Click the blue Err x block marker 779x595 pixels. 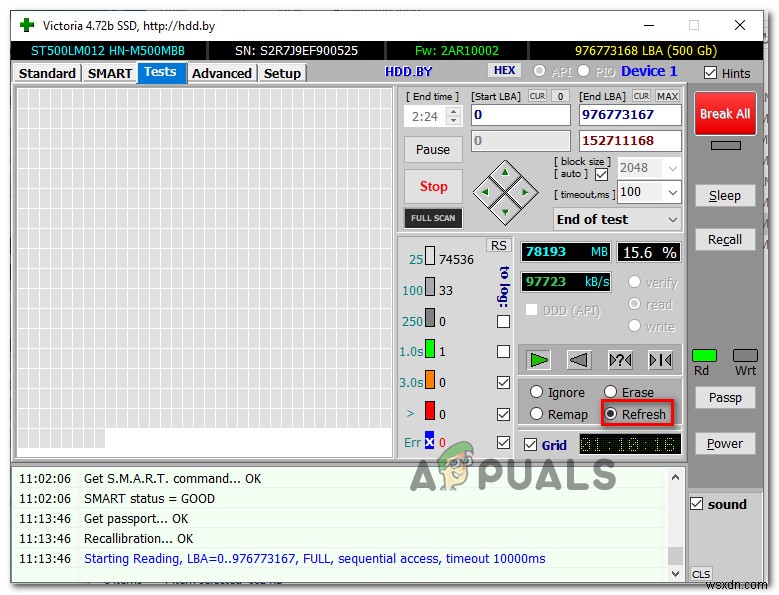(x=429, y=441)
